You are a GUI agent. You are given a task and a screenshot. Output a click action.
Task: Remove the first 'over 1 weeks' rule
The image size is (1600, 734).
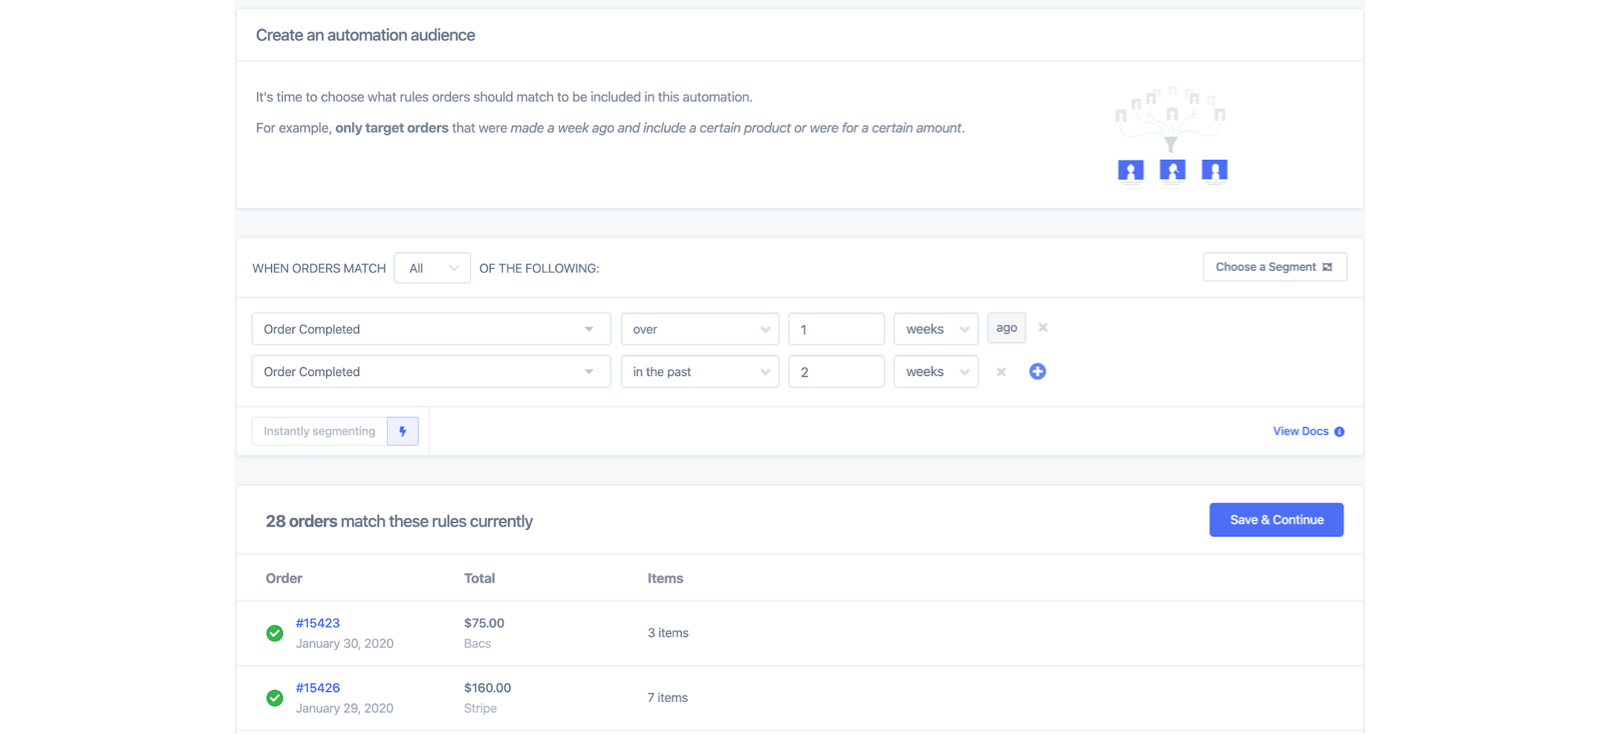click(x=1043, y=328)
